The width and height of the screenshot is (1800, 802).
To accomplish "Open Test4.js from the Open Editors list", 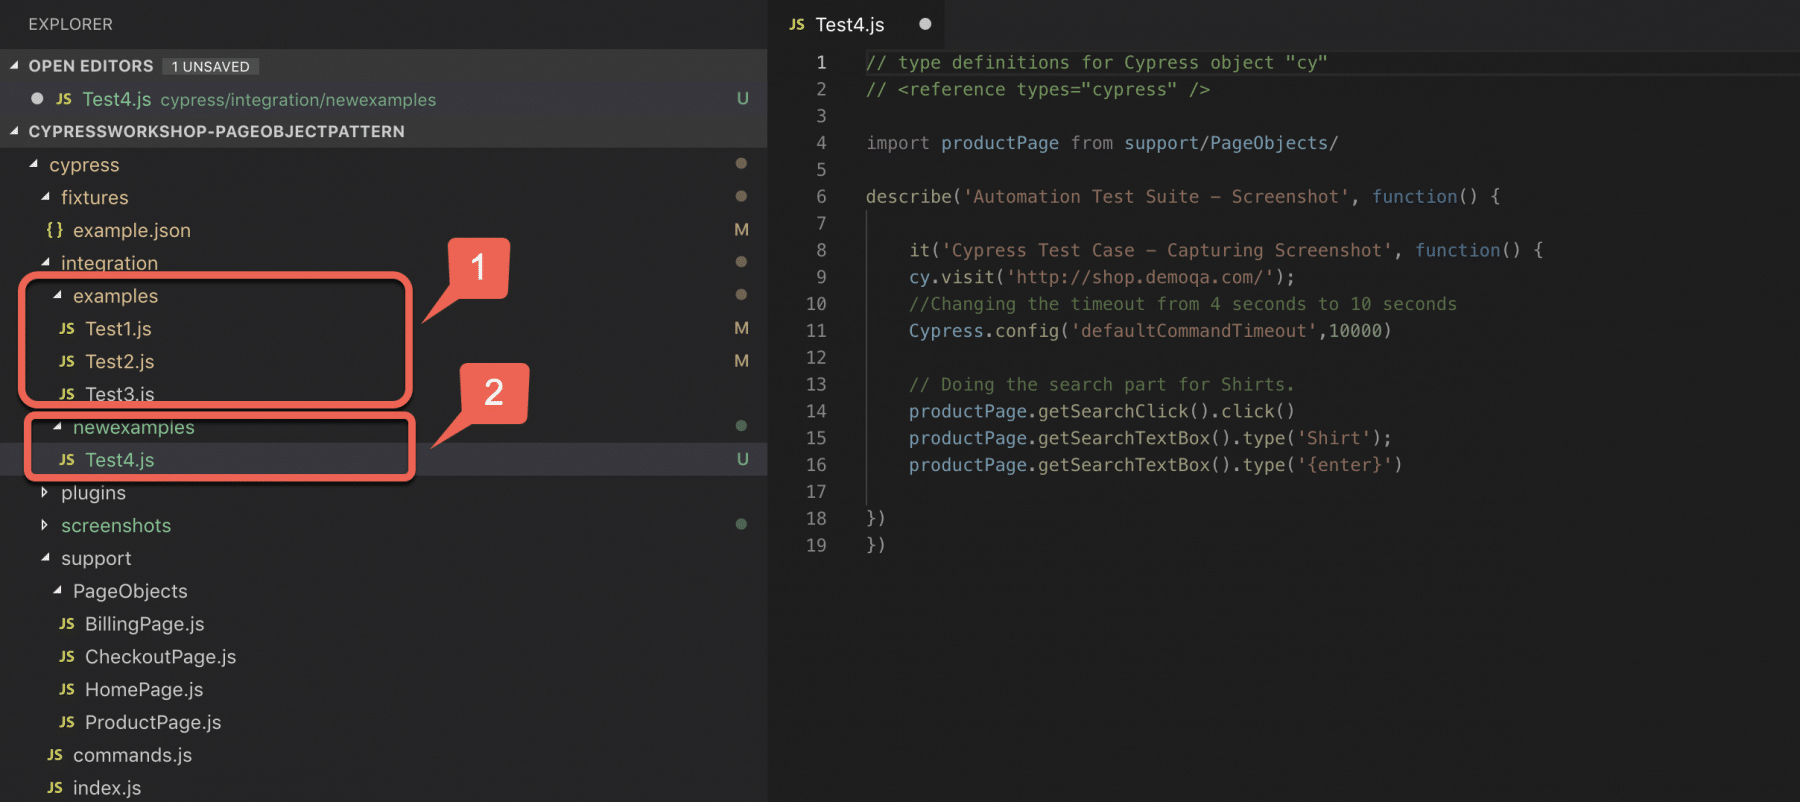I will point(384,99).
